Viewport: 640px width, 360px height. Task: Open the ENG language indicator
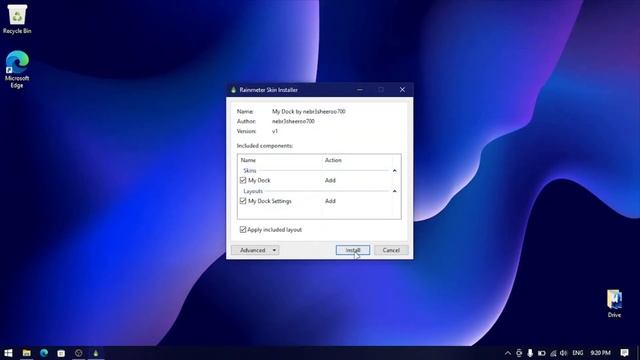578,353
